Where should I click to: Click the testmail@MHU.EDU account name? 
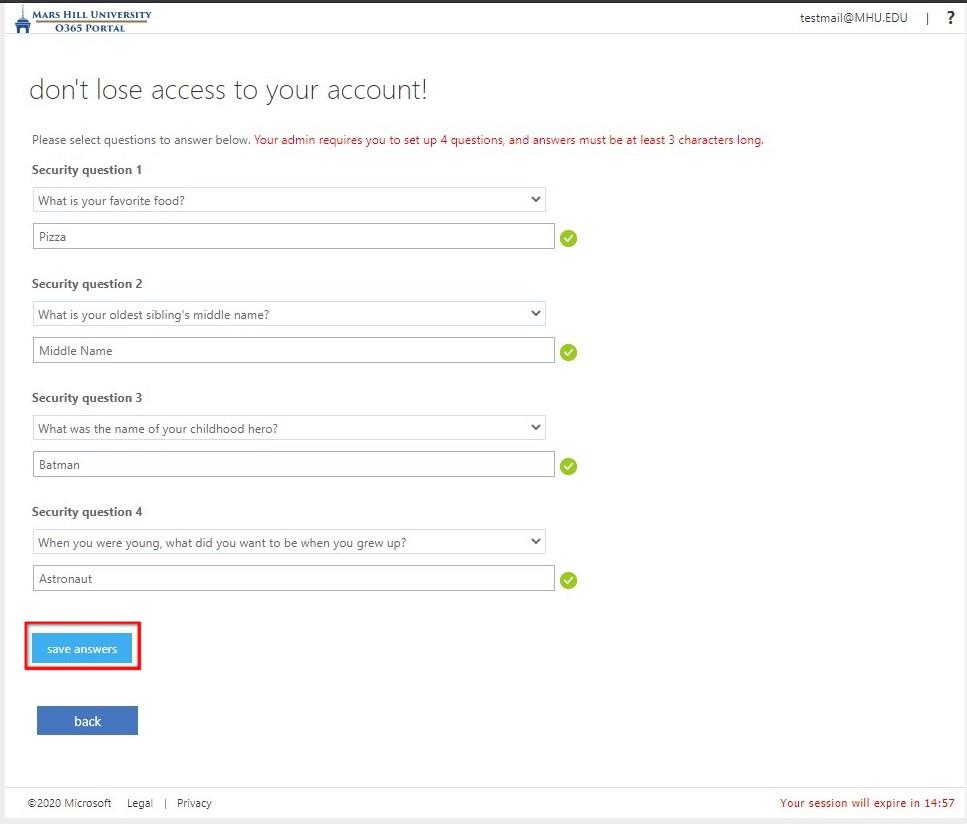852,17
